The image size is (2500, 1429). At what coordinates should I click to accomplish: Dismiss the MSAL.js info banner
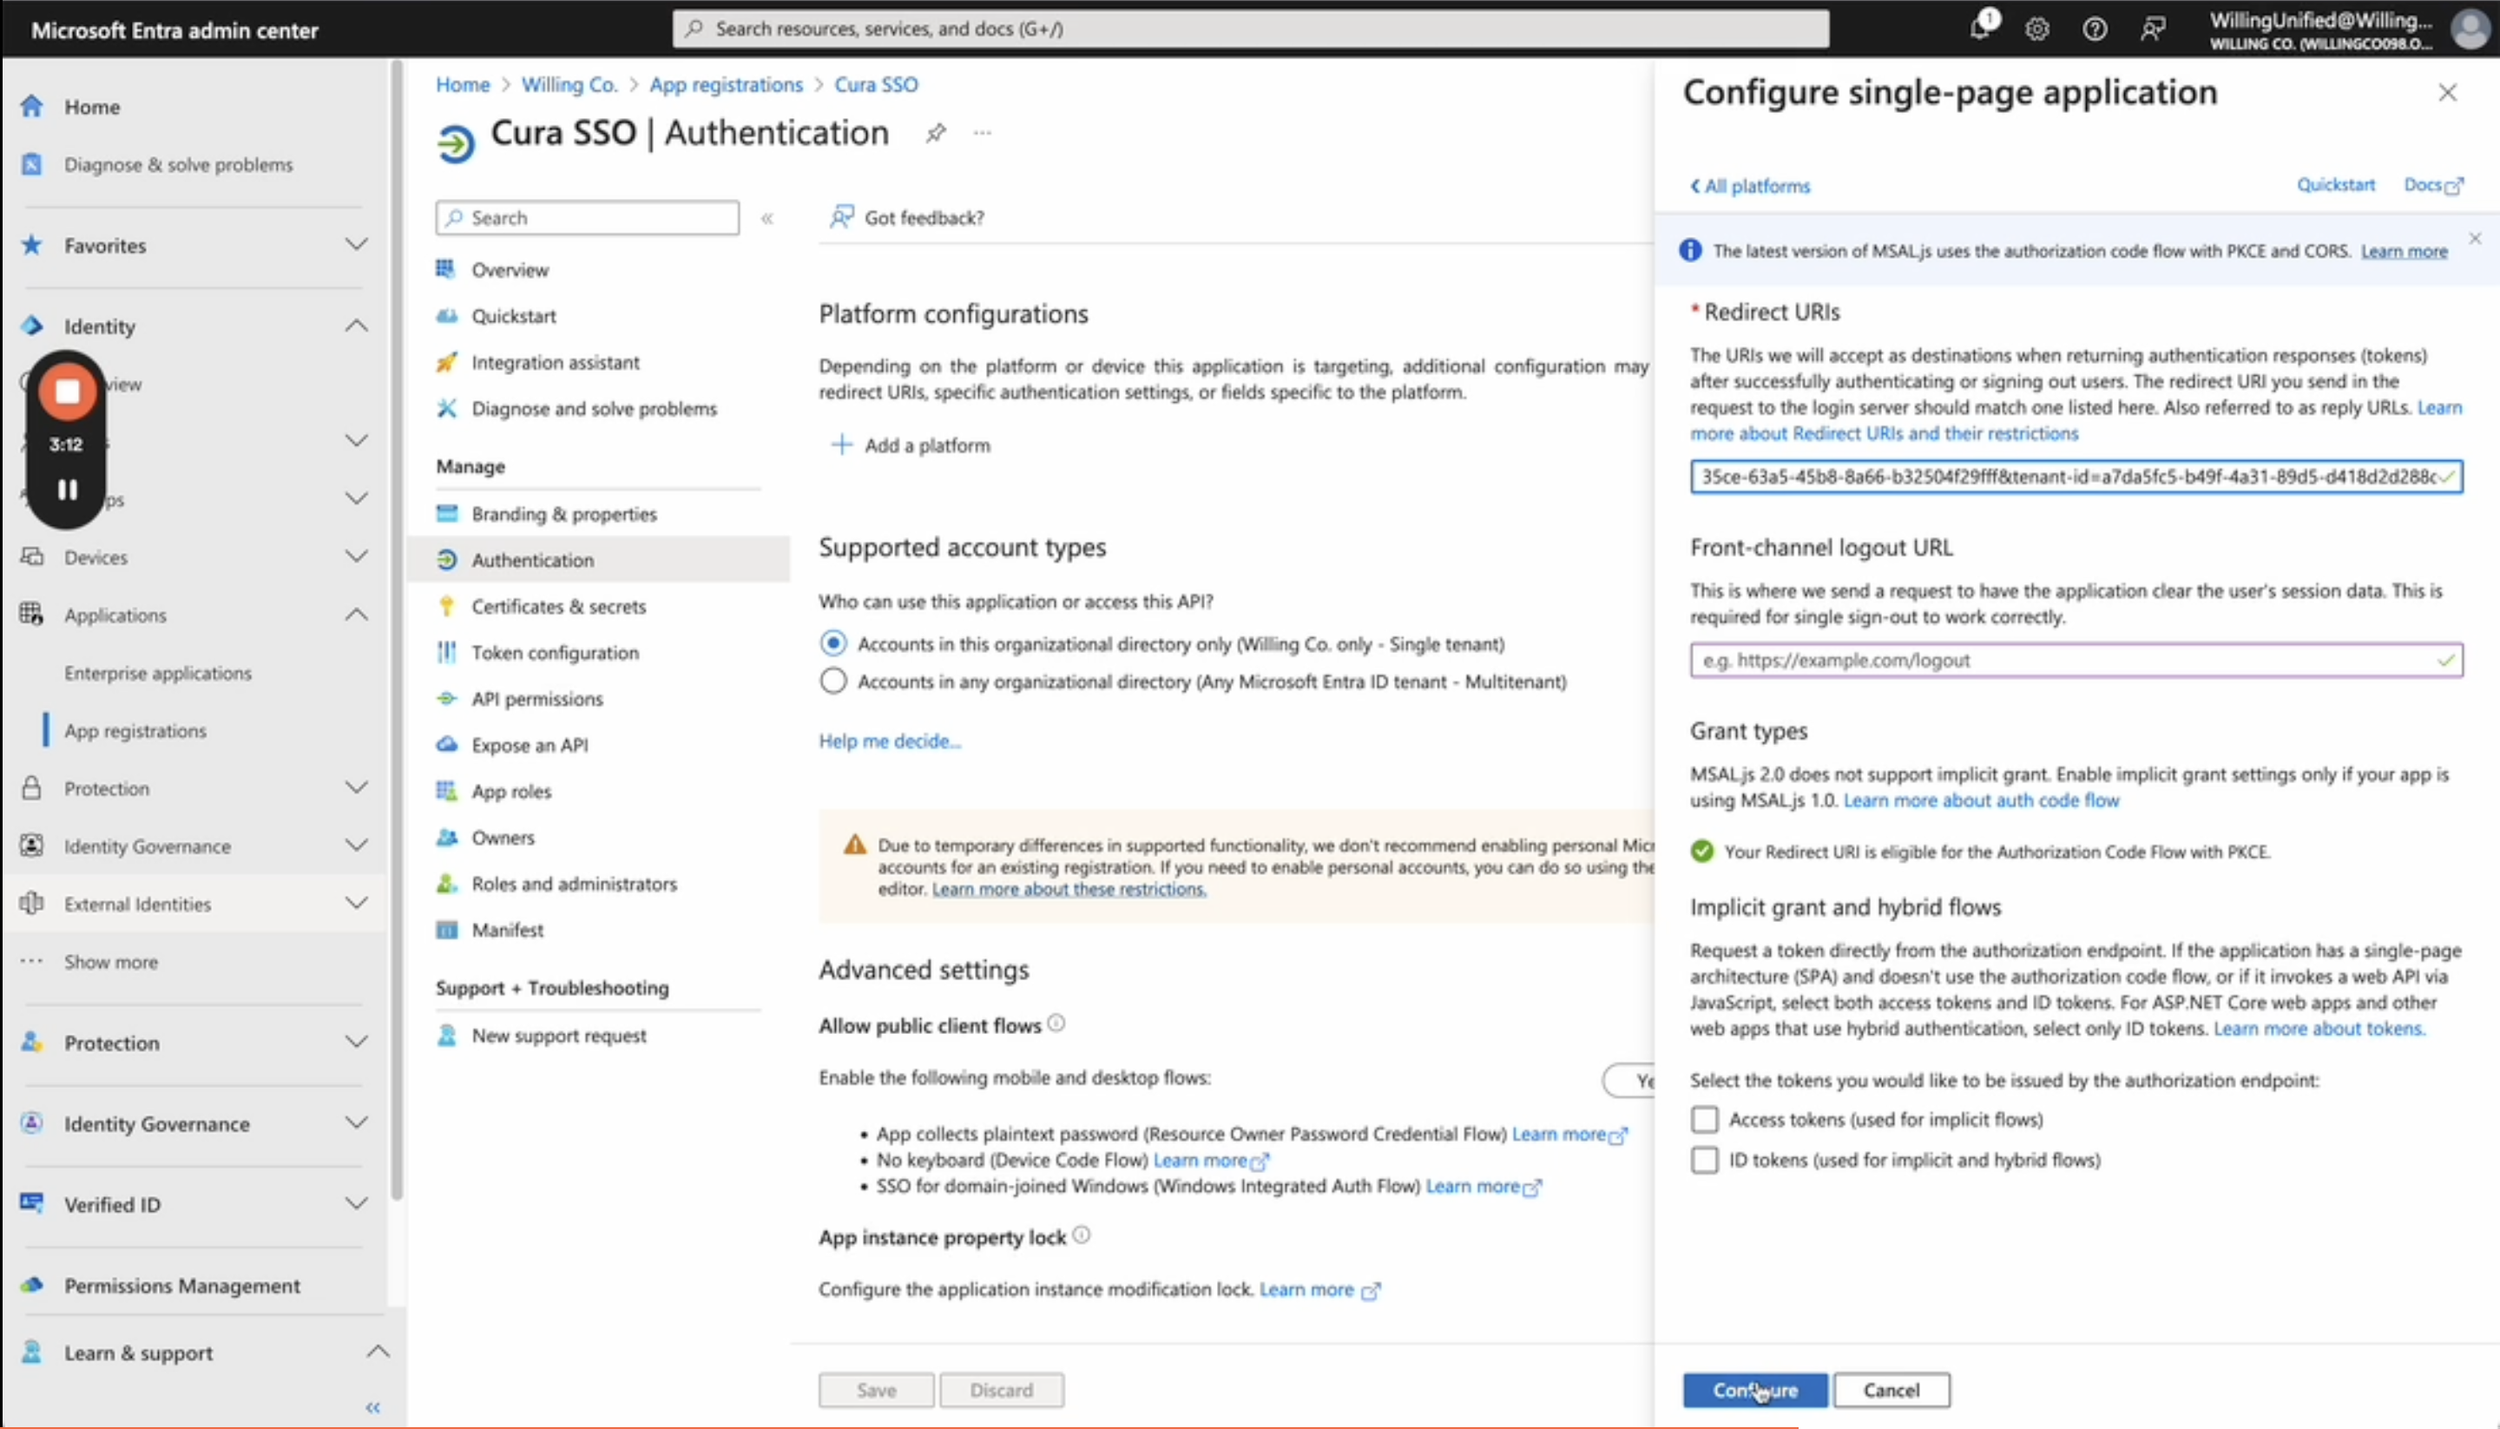click(x=2475, y=238)
